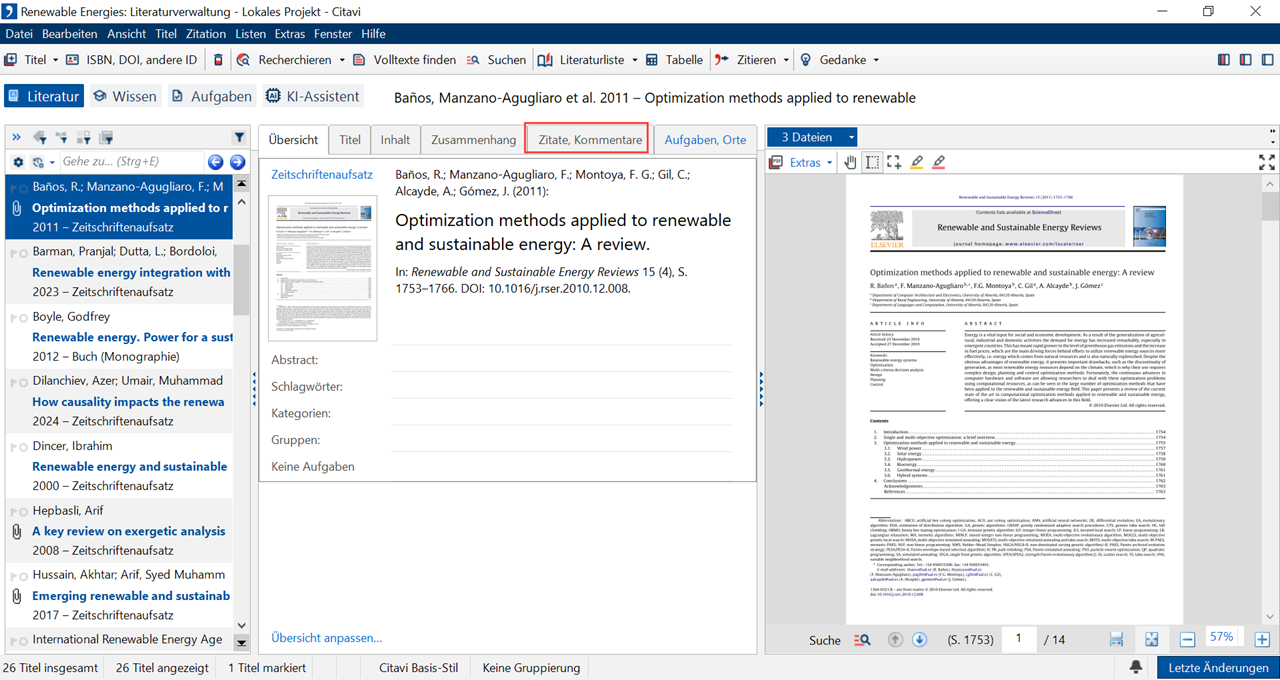Navigate back with the blue left arrow
The image size is (1280, 680).
coord(215,162)
